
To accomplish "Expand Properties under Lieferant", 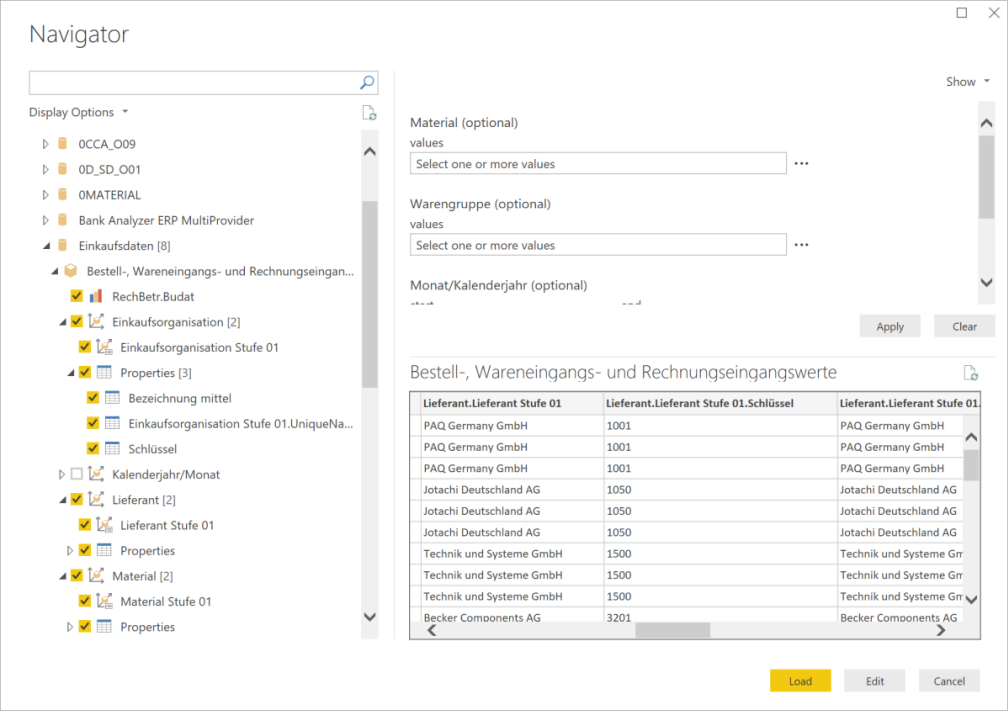I will [x=70, y=551].
